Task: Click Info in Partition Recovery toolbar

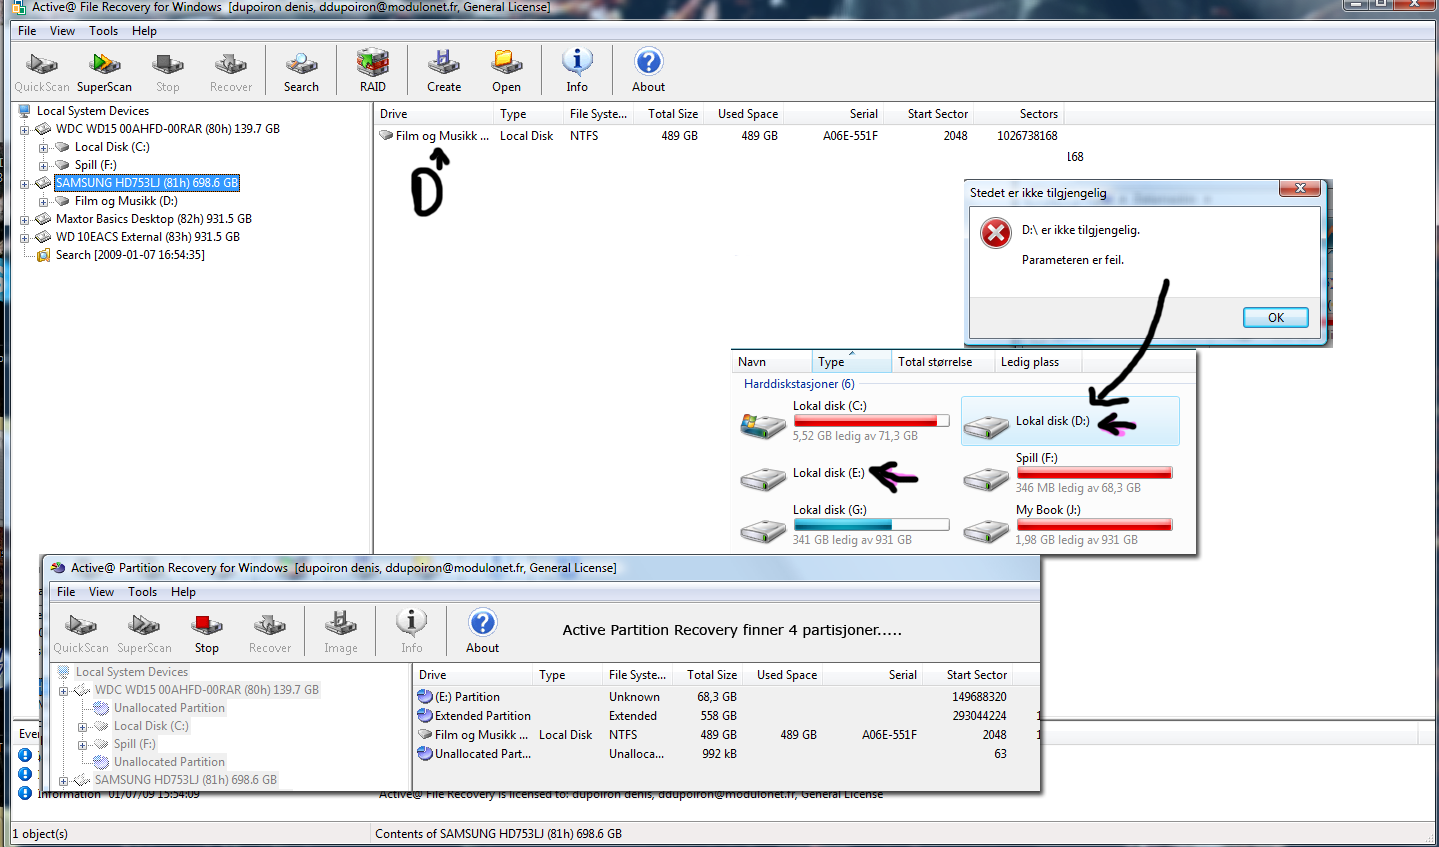Action: click(412, 633)
